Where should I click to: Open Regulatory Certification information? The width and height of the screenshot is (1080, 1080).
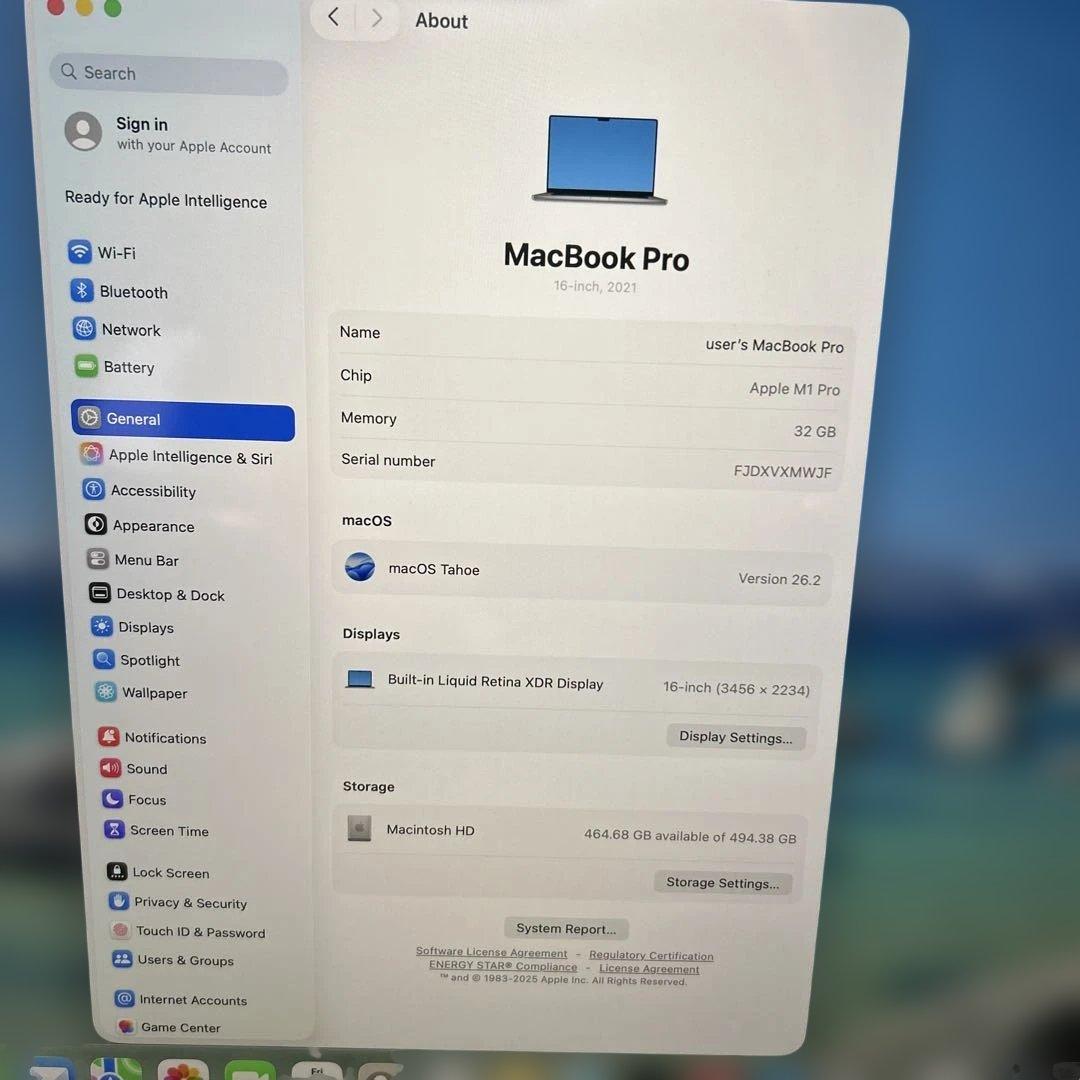pos(651,955)
